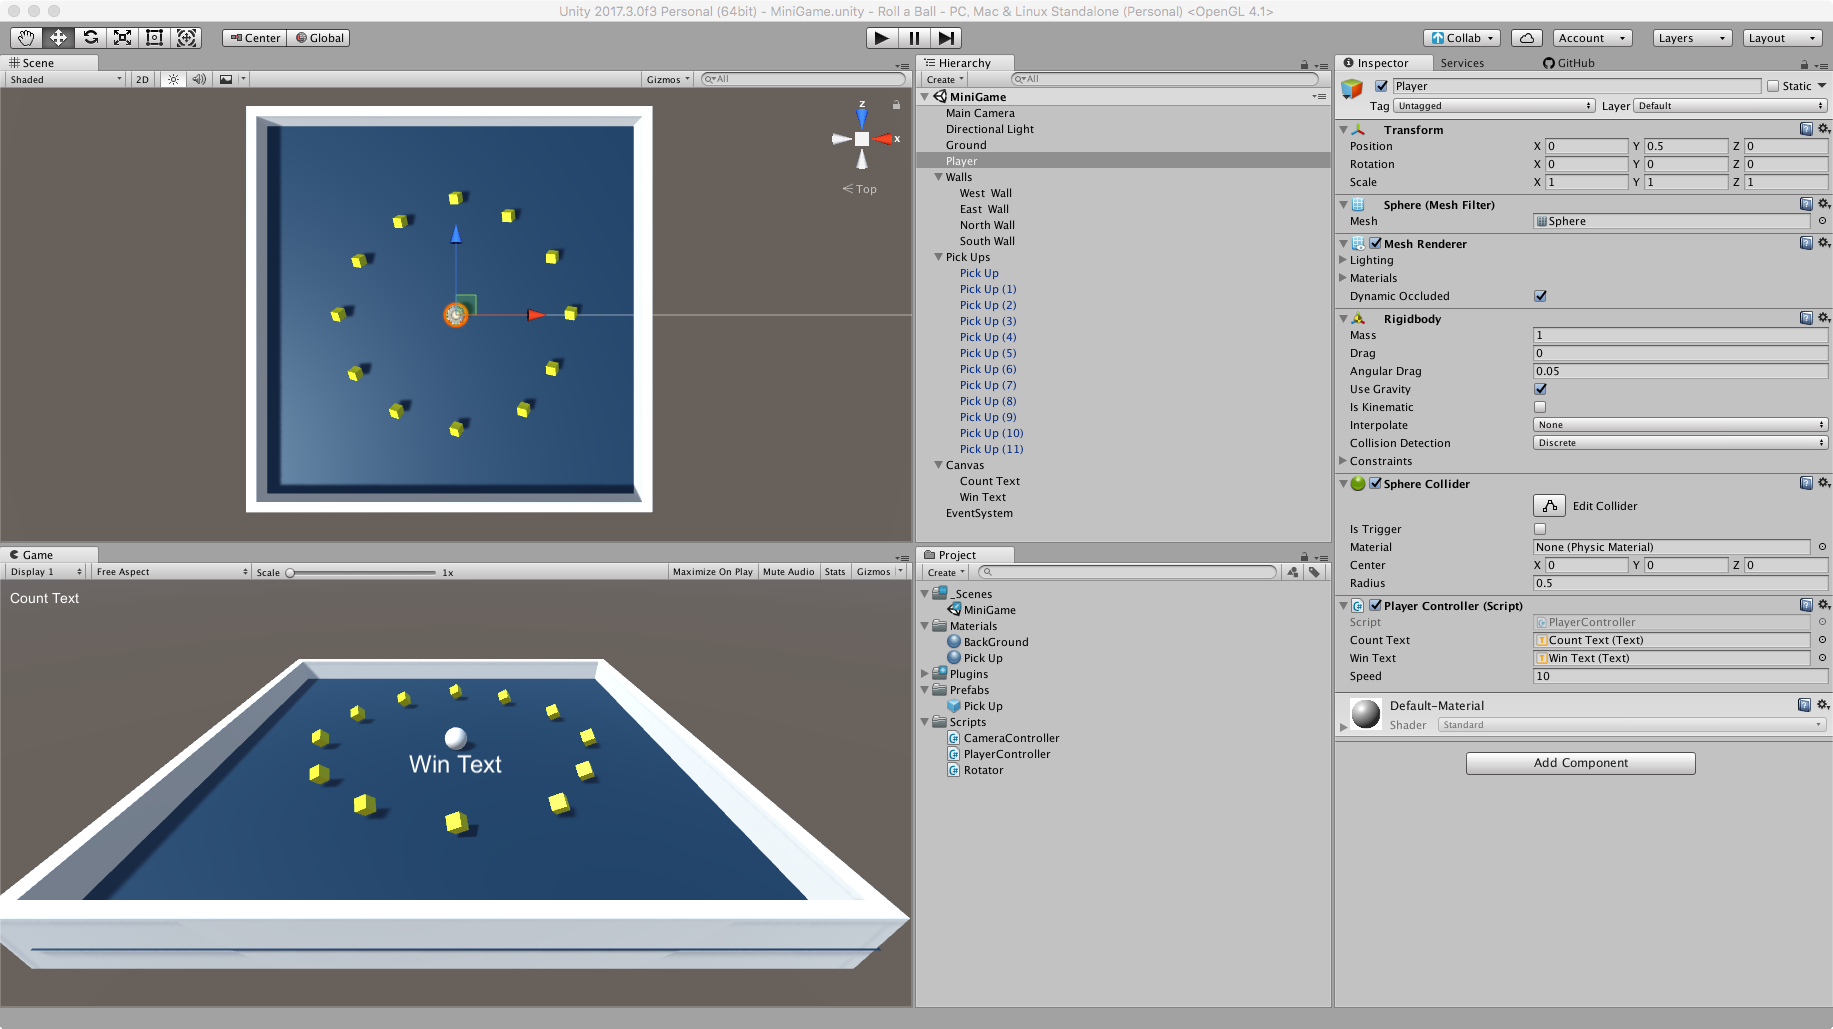Click the Add Component button
This screenshot has width=1833, height=1029.
click(x=1580, y=763)
